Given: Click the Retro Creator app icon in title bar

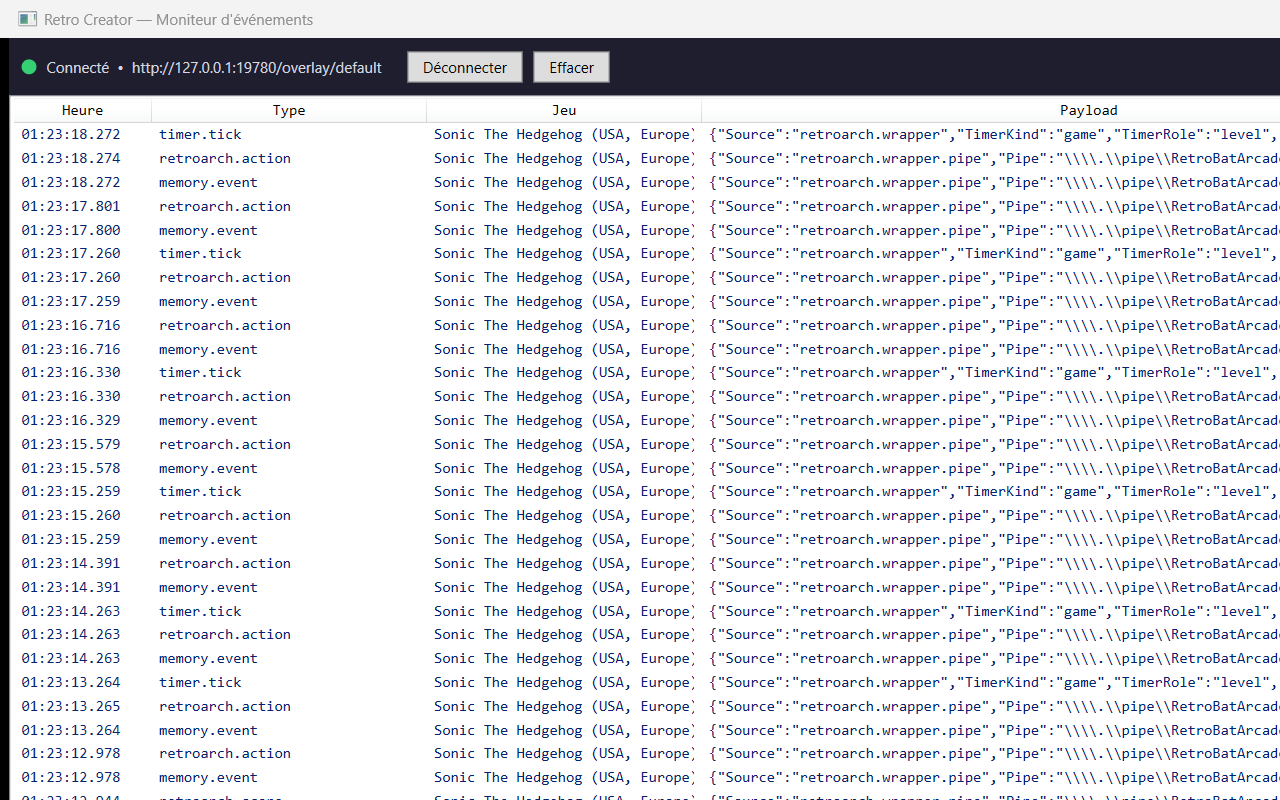Looking at the screenshot, I should [28, 19].
